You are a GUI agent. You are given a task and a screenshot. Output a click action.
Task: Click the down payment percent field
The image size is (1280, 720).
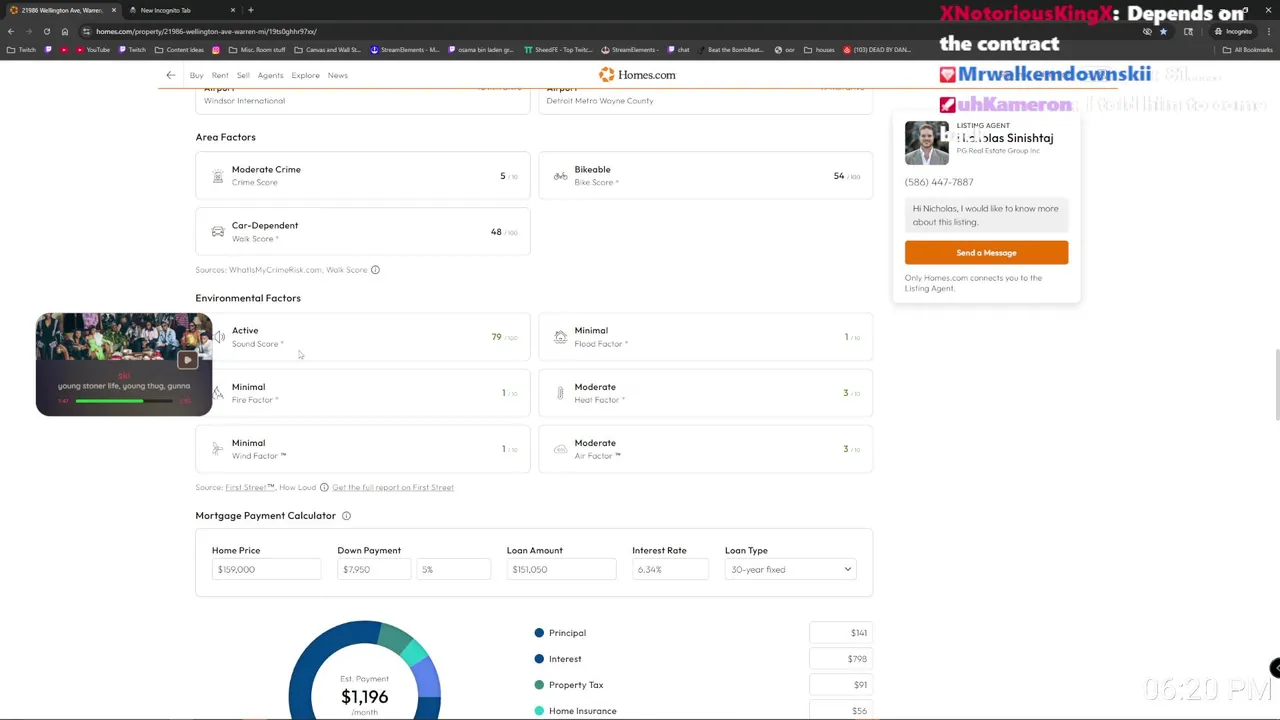pos(454,570)
